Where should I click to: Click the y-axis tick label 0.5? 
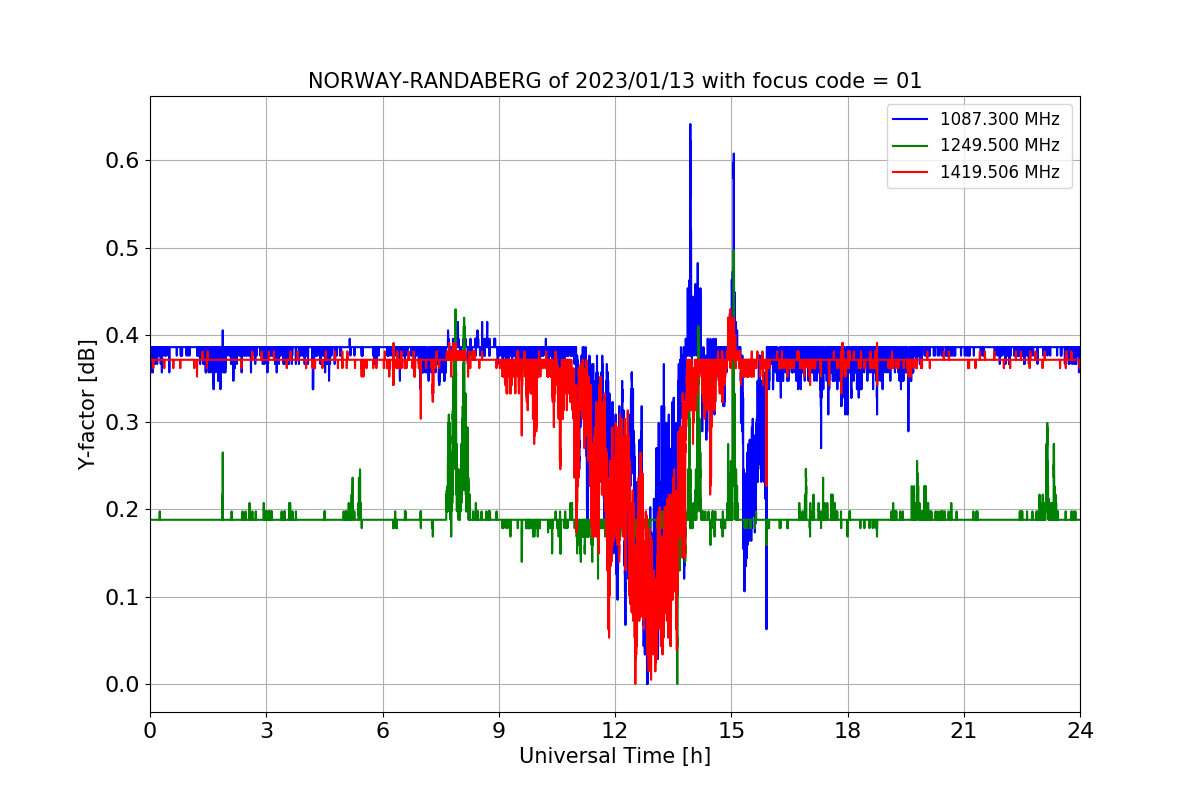click(x=122, y=248)
